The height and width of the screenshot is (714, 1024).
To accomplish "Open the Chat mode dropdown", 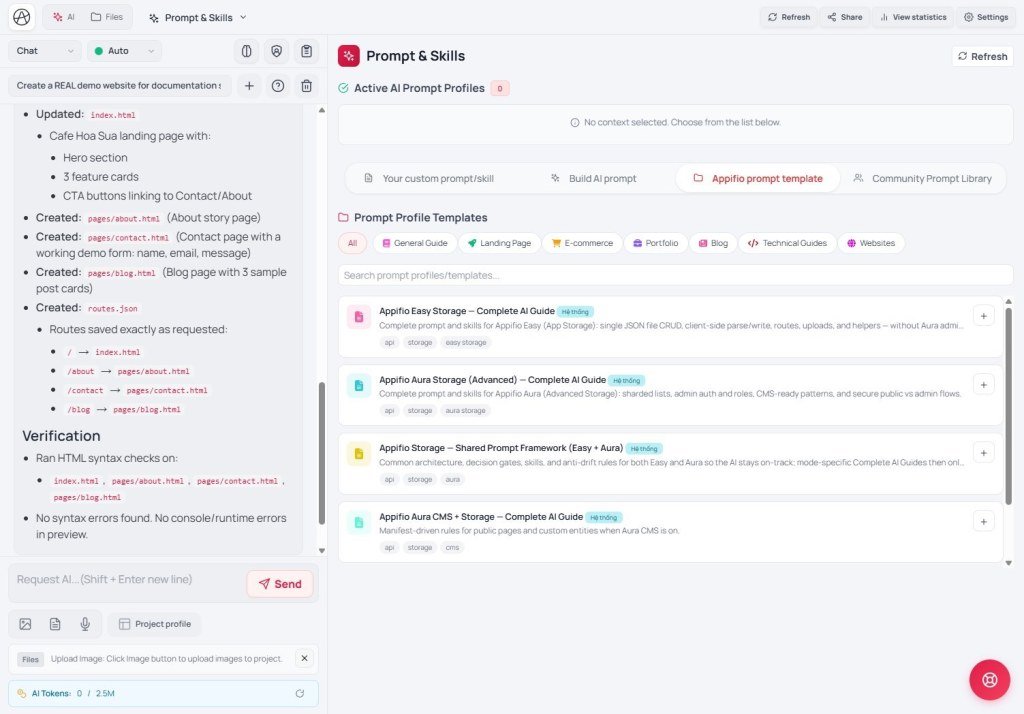I will pos(44,51).
